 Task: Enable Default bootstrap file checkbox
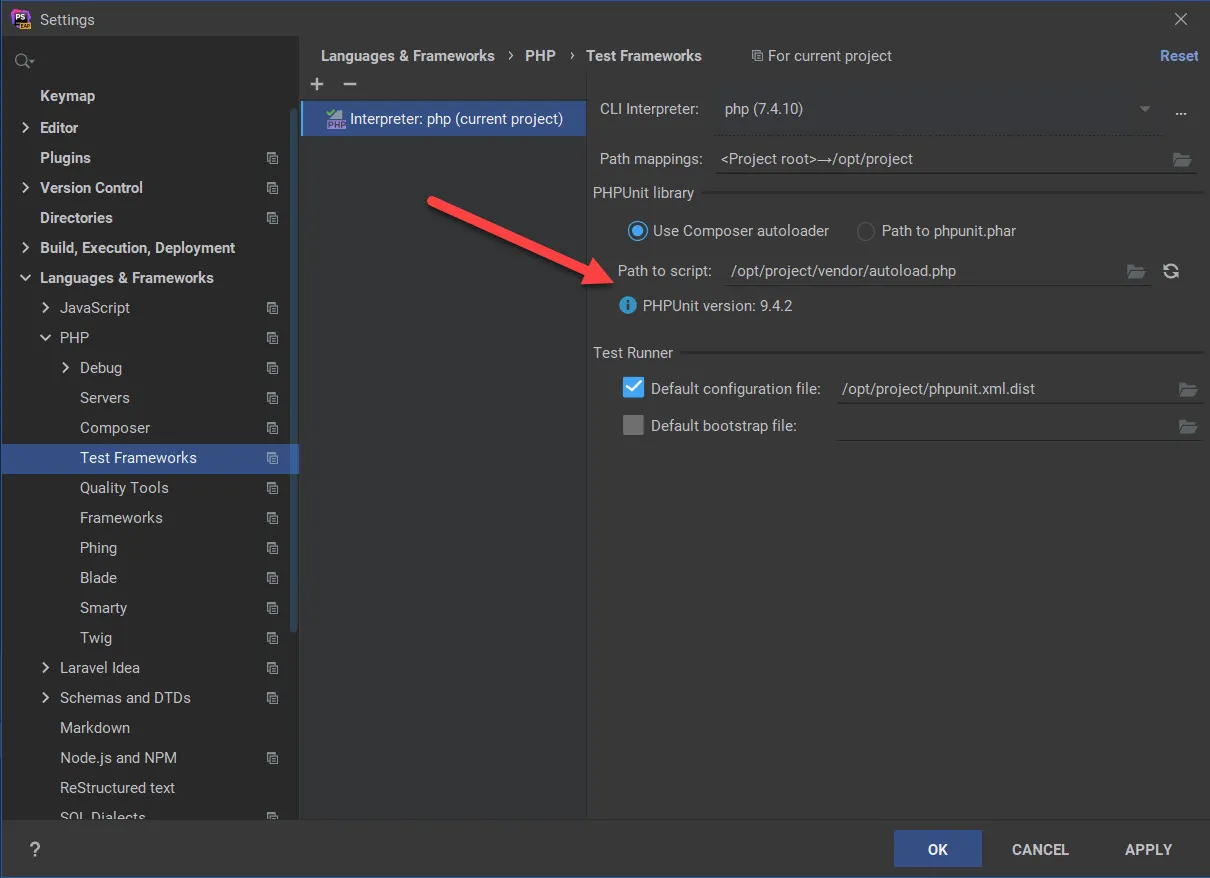click(633, 425)
